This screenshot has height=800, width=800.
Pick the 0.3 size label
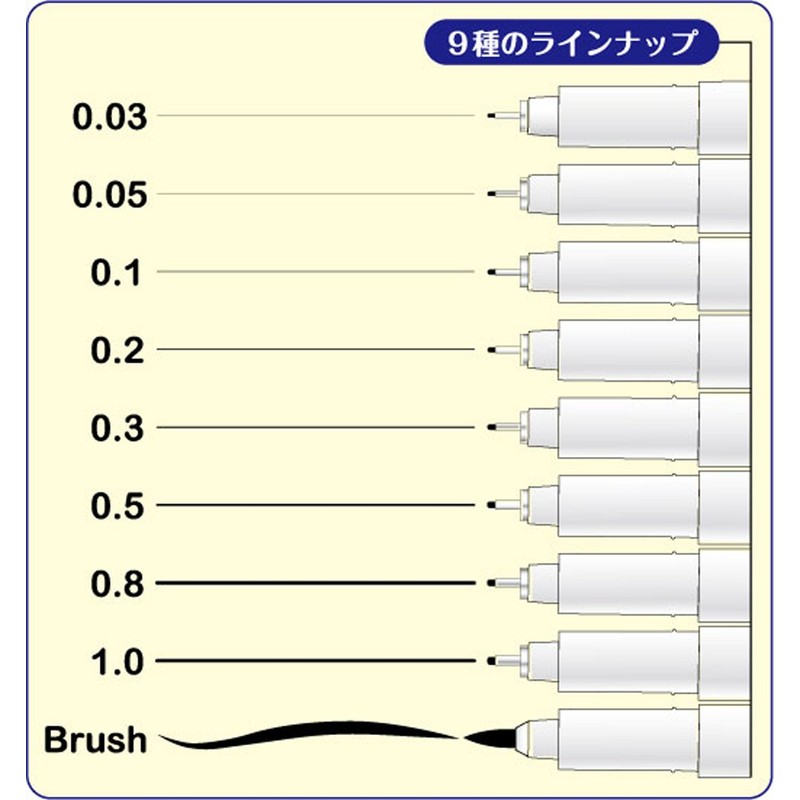(119, 428)
